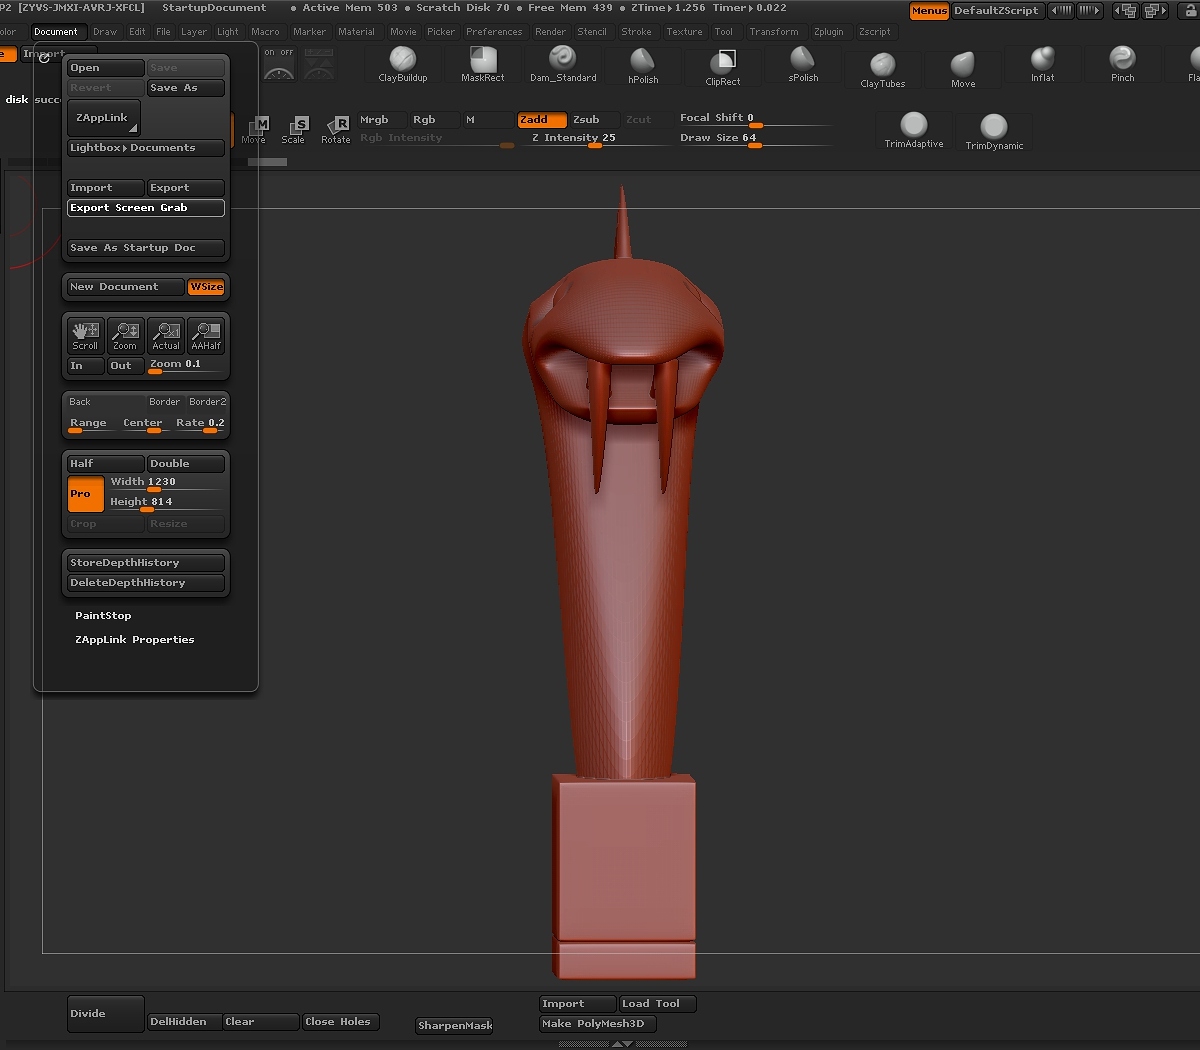Click the Z Intensity slider

(594, 138)
